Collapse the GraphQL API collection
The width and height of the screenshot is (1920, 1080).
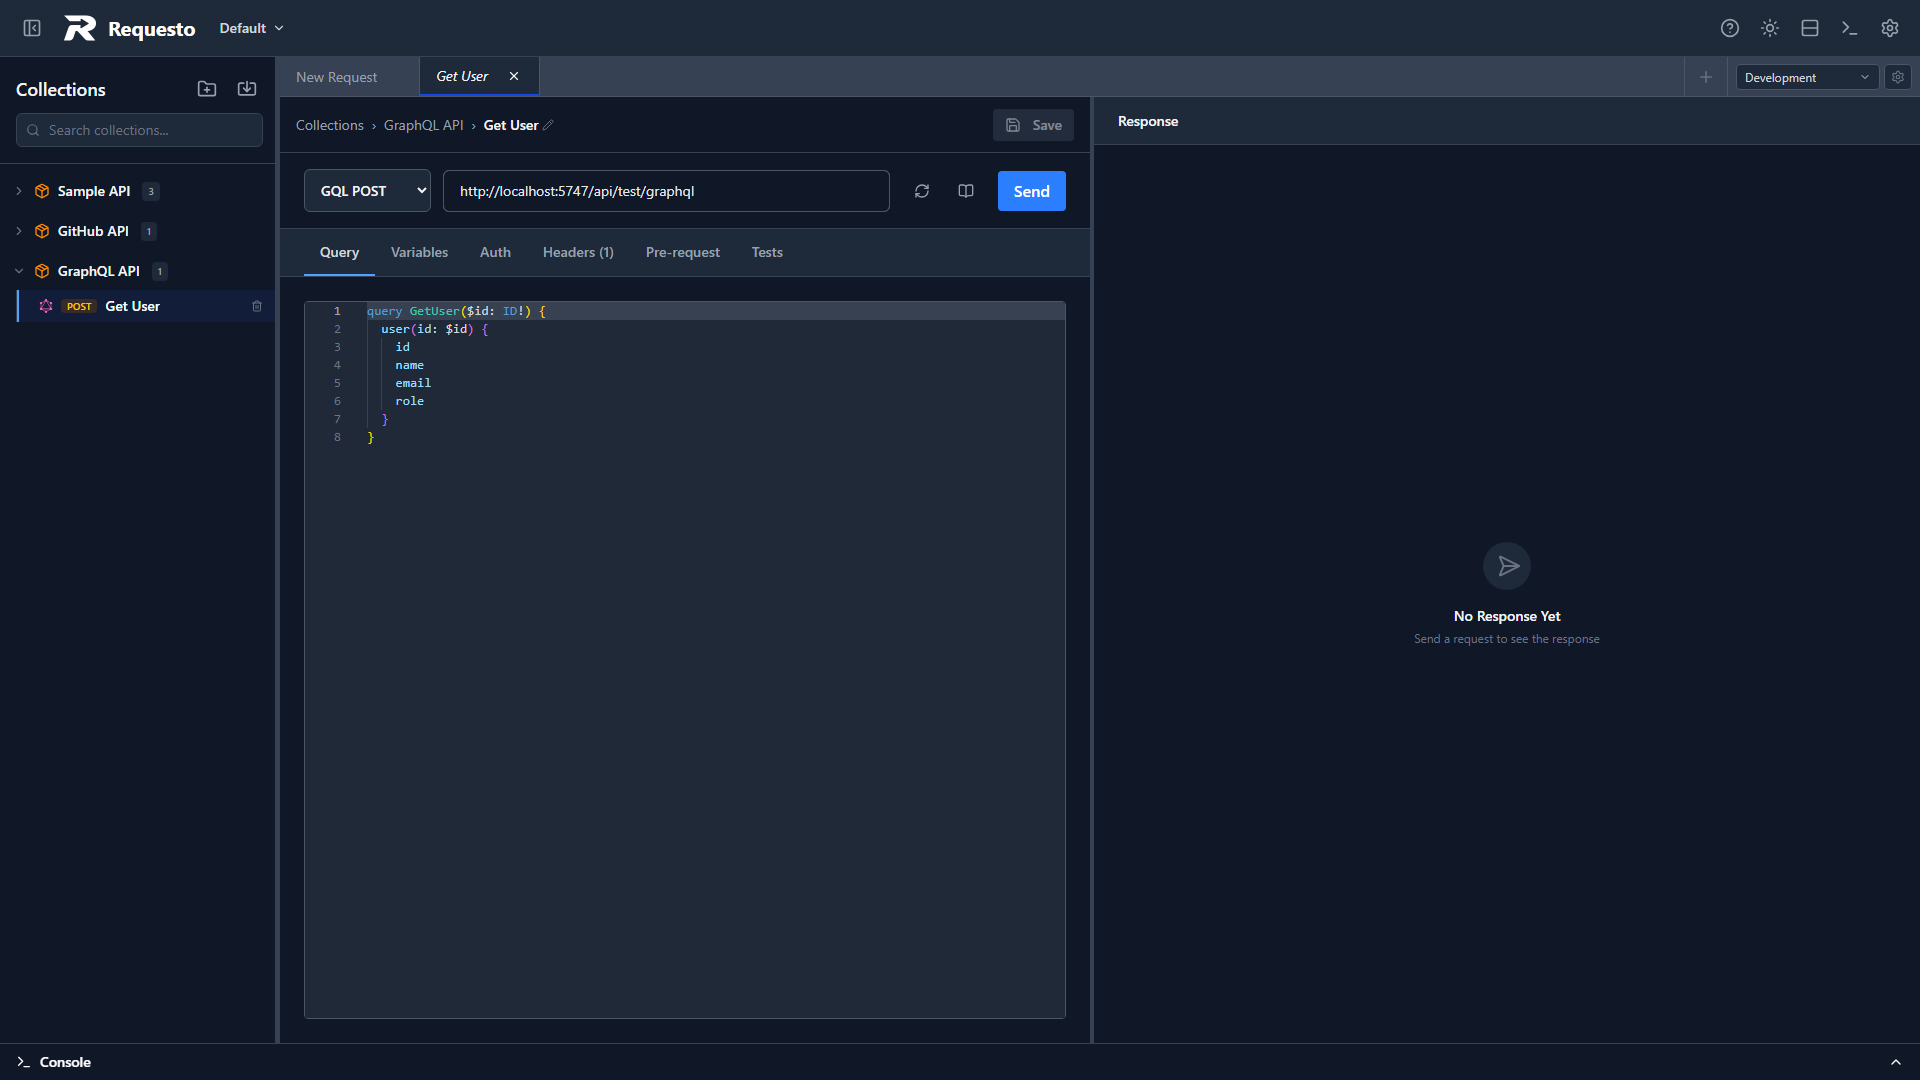pyautogui.click(x=19, y=271)
